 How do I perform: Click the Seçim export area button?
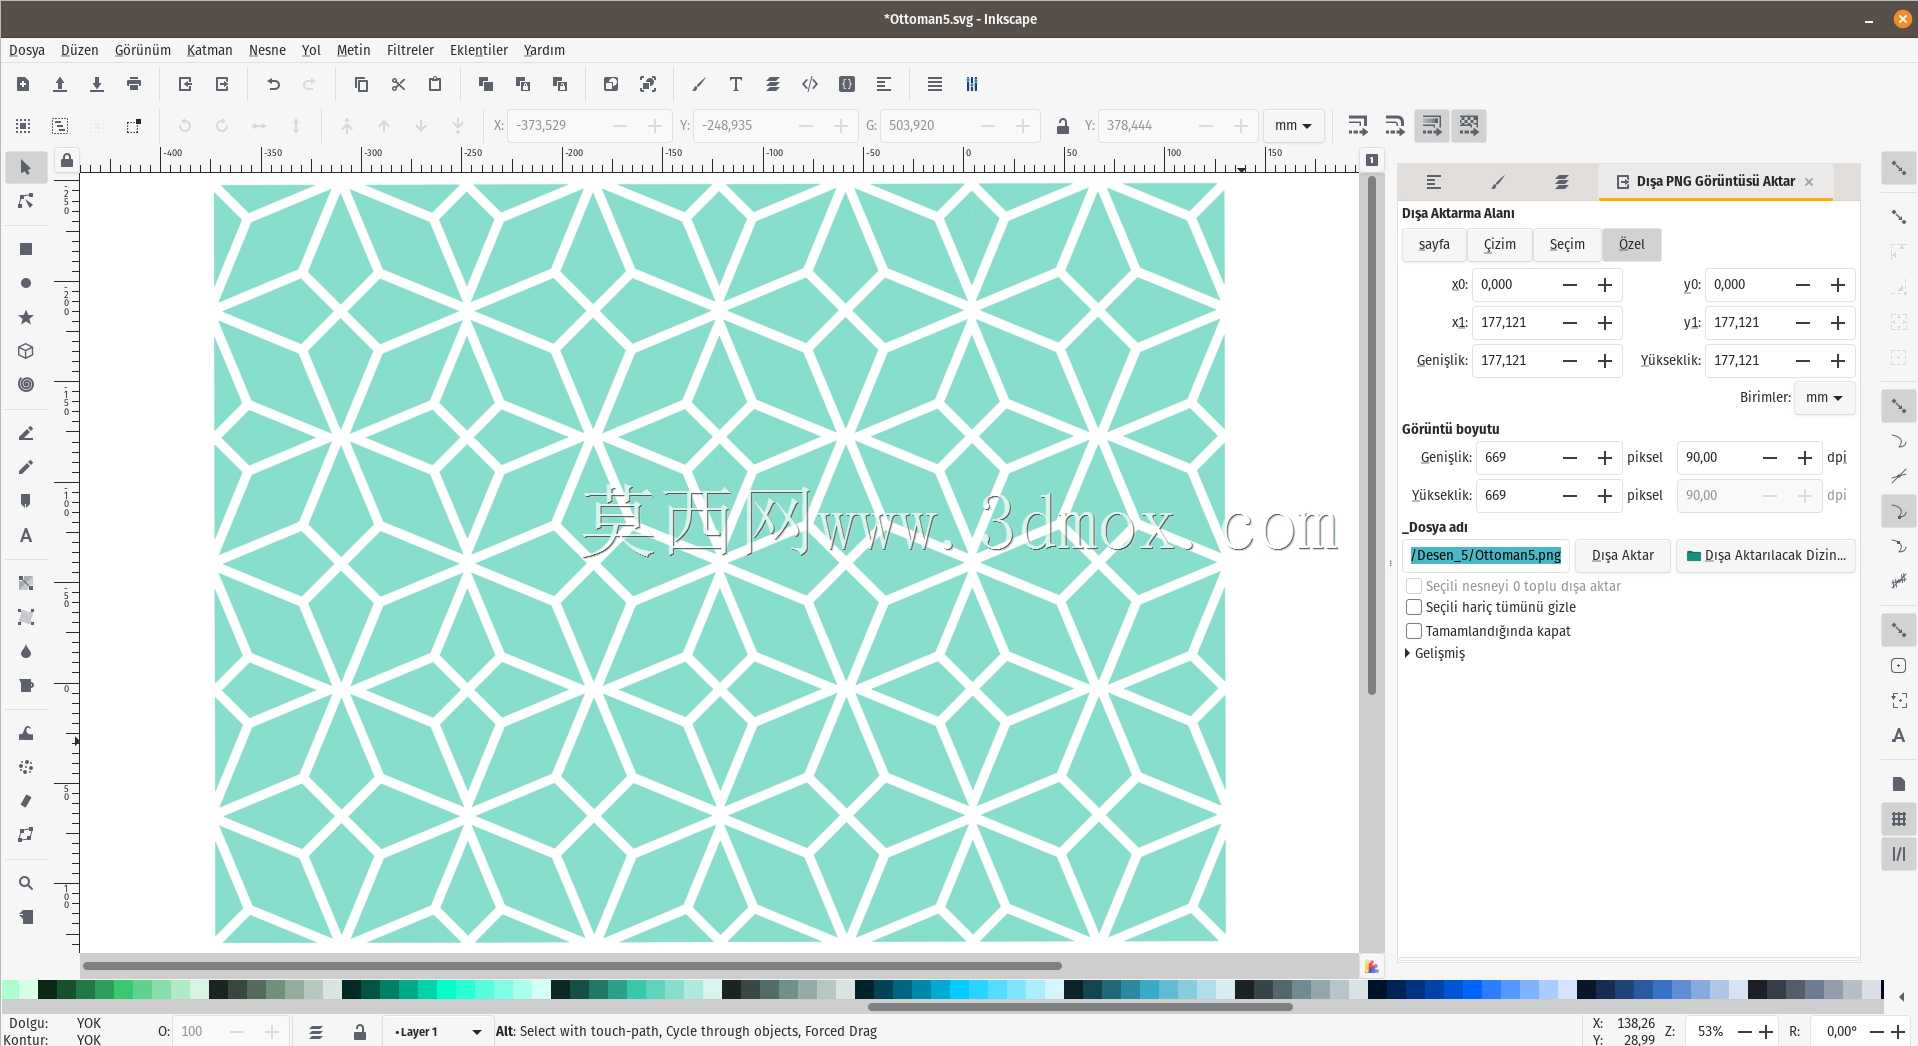[1567, 245]
